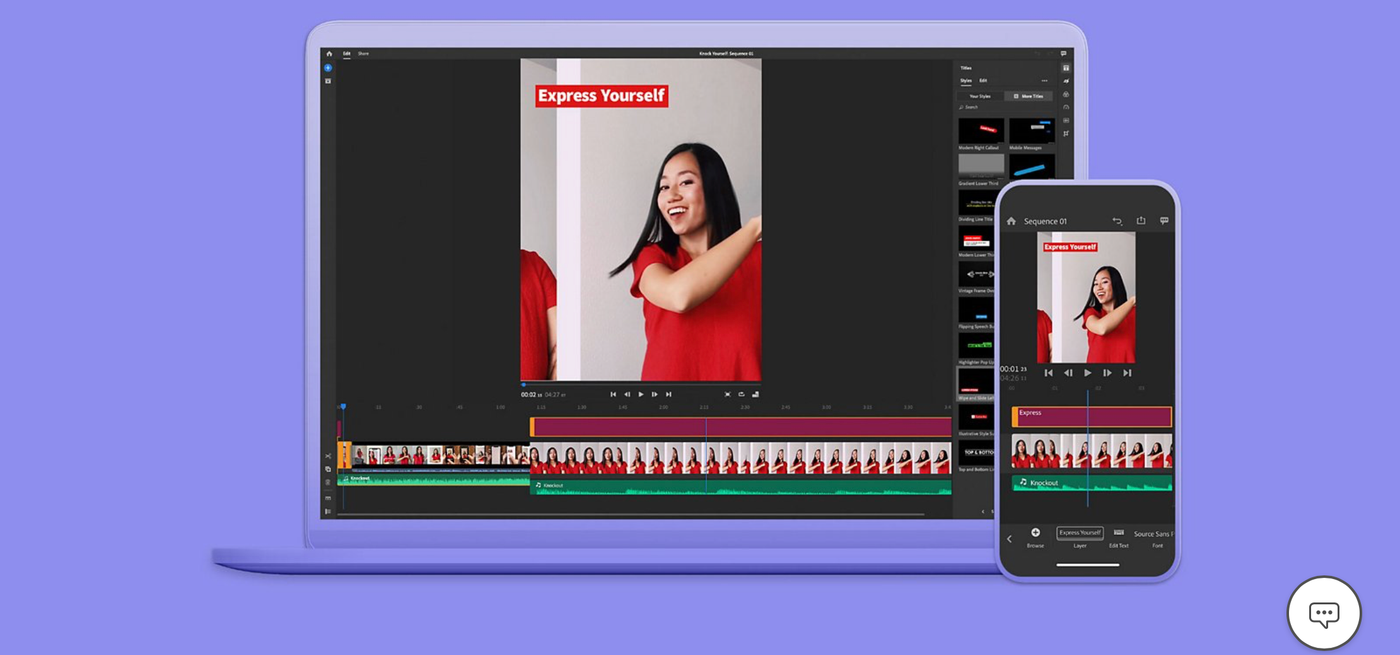Viewport: 1400px width, 655px height.
Task: Open Edit tab in Titles panel
Action: [x=983, y=81]
